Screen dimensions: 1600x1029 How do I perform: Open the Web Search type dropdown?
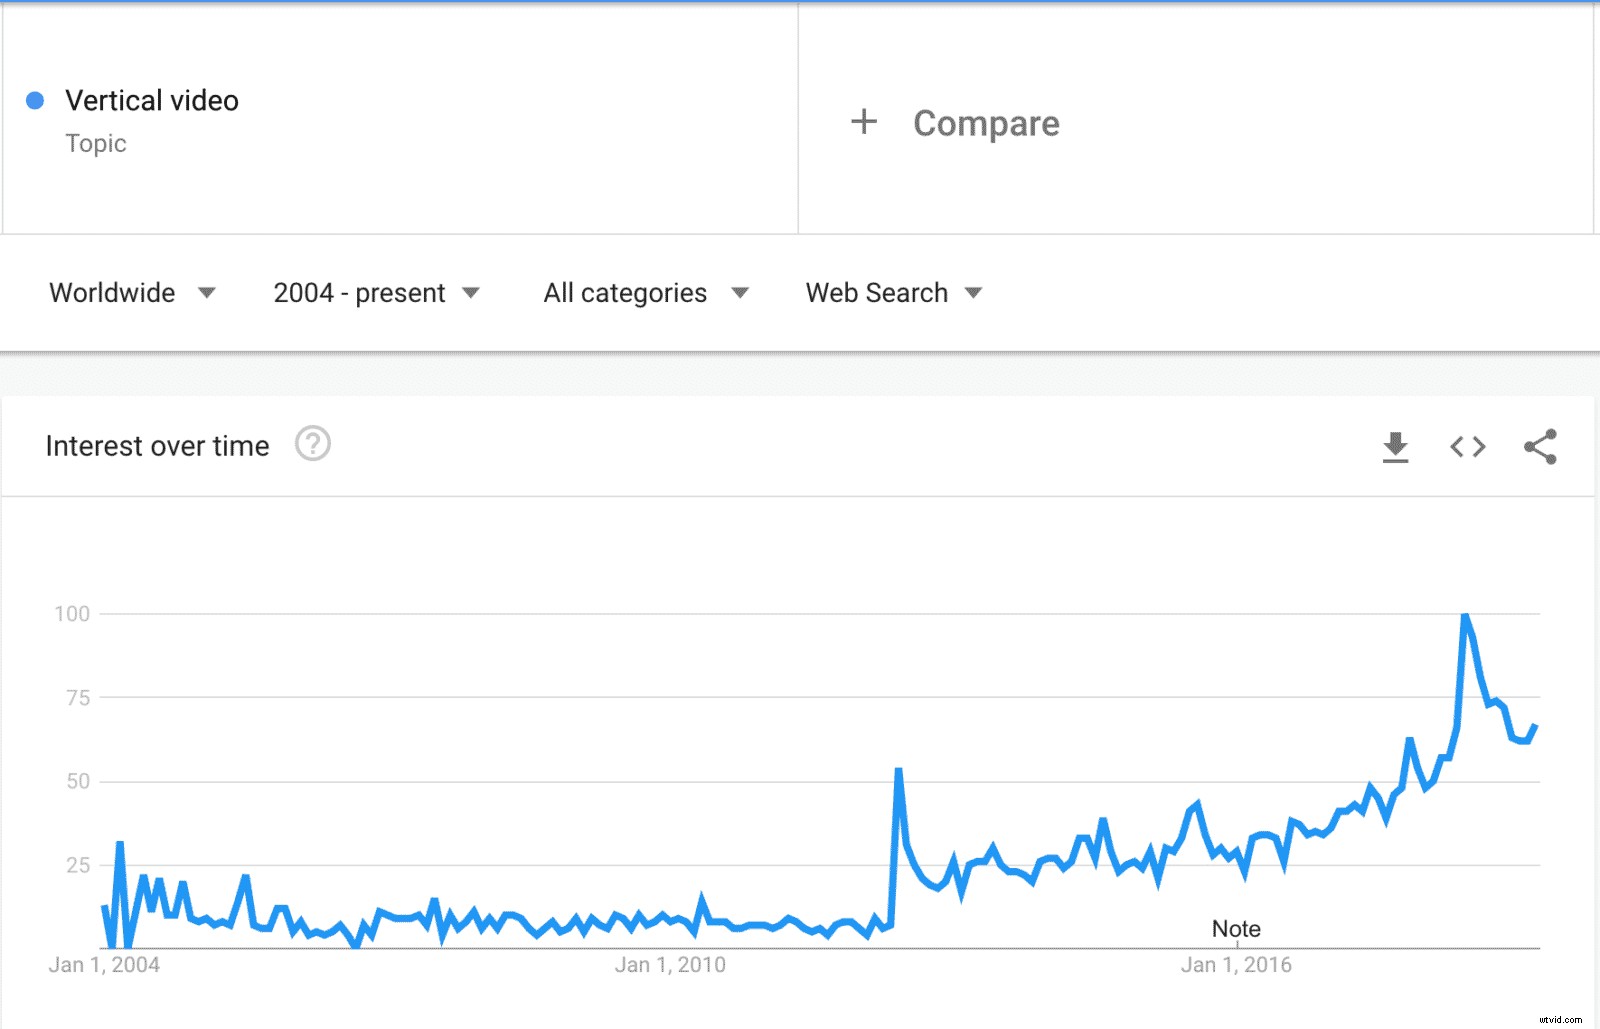point(894,293)
